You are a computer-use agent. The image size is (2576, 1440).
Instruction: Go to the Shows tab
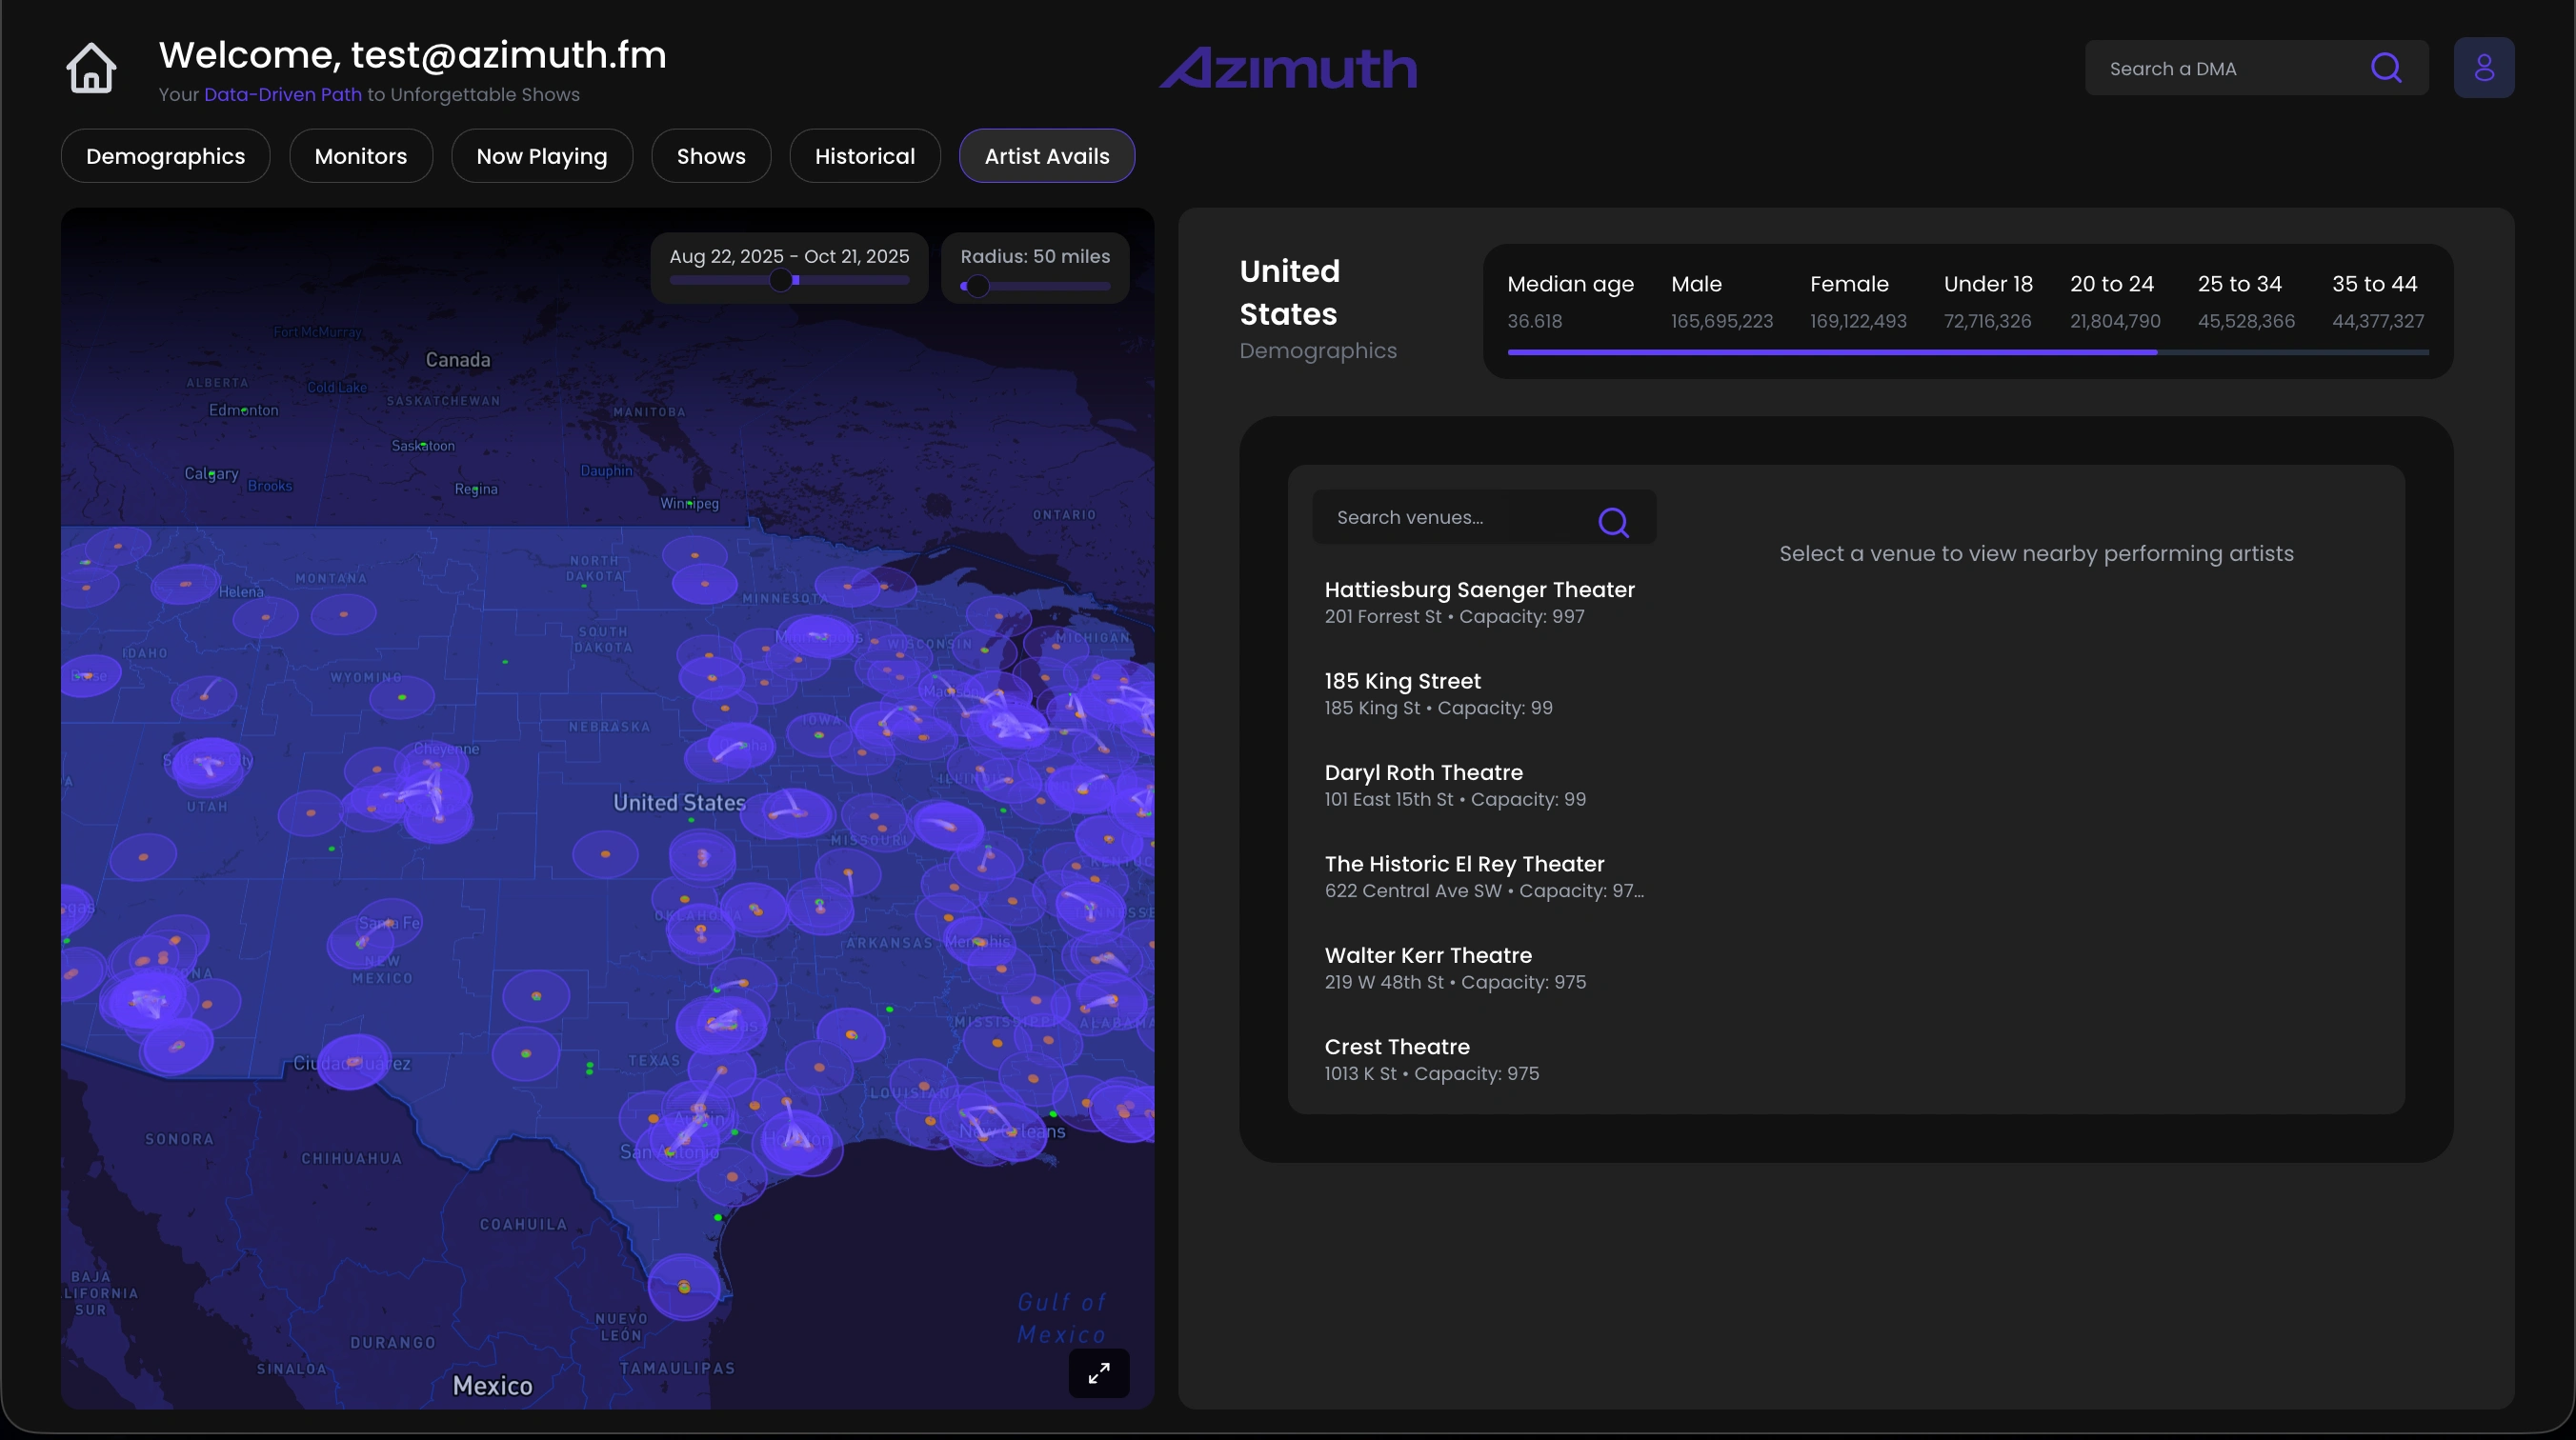(x=710, y=156)
